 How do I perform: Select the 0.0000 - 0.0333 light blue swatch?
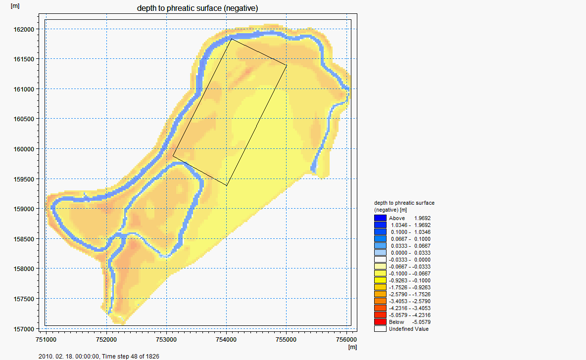[x=380, y=253]
